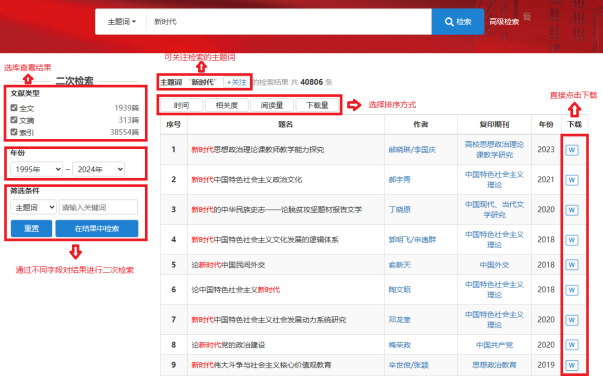This screenshot has width=603, height=376.
Task: Click the 题名 column header
Action: [x=285, y=125]
